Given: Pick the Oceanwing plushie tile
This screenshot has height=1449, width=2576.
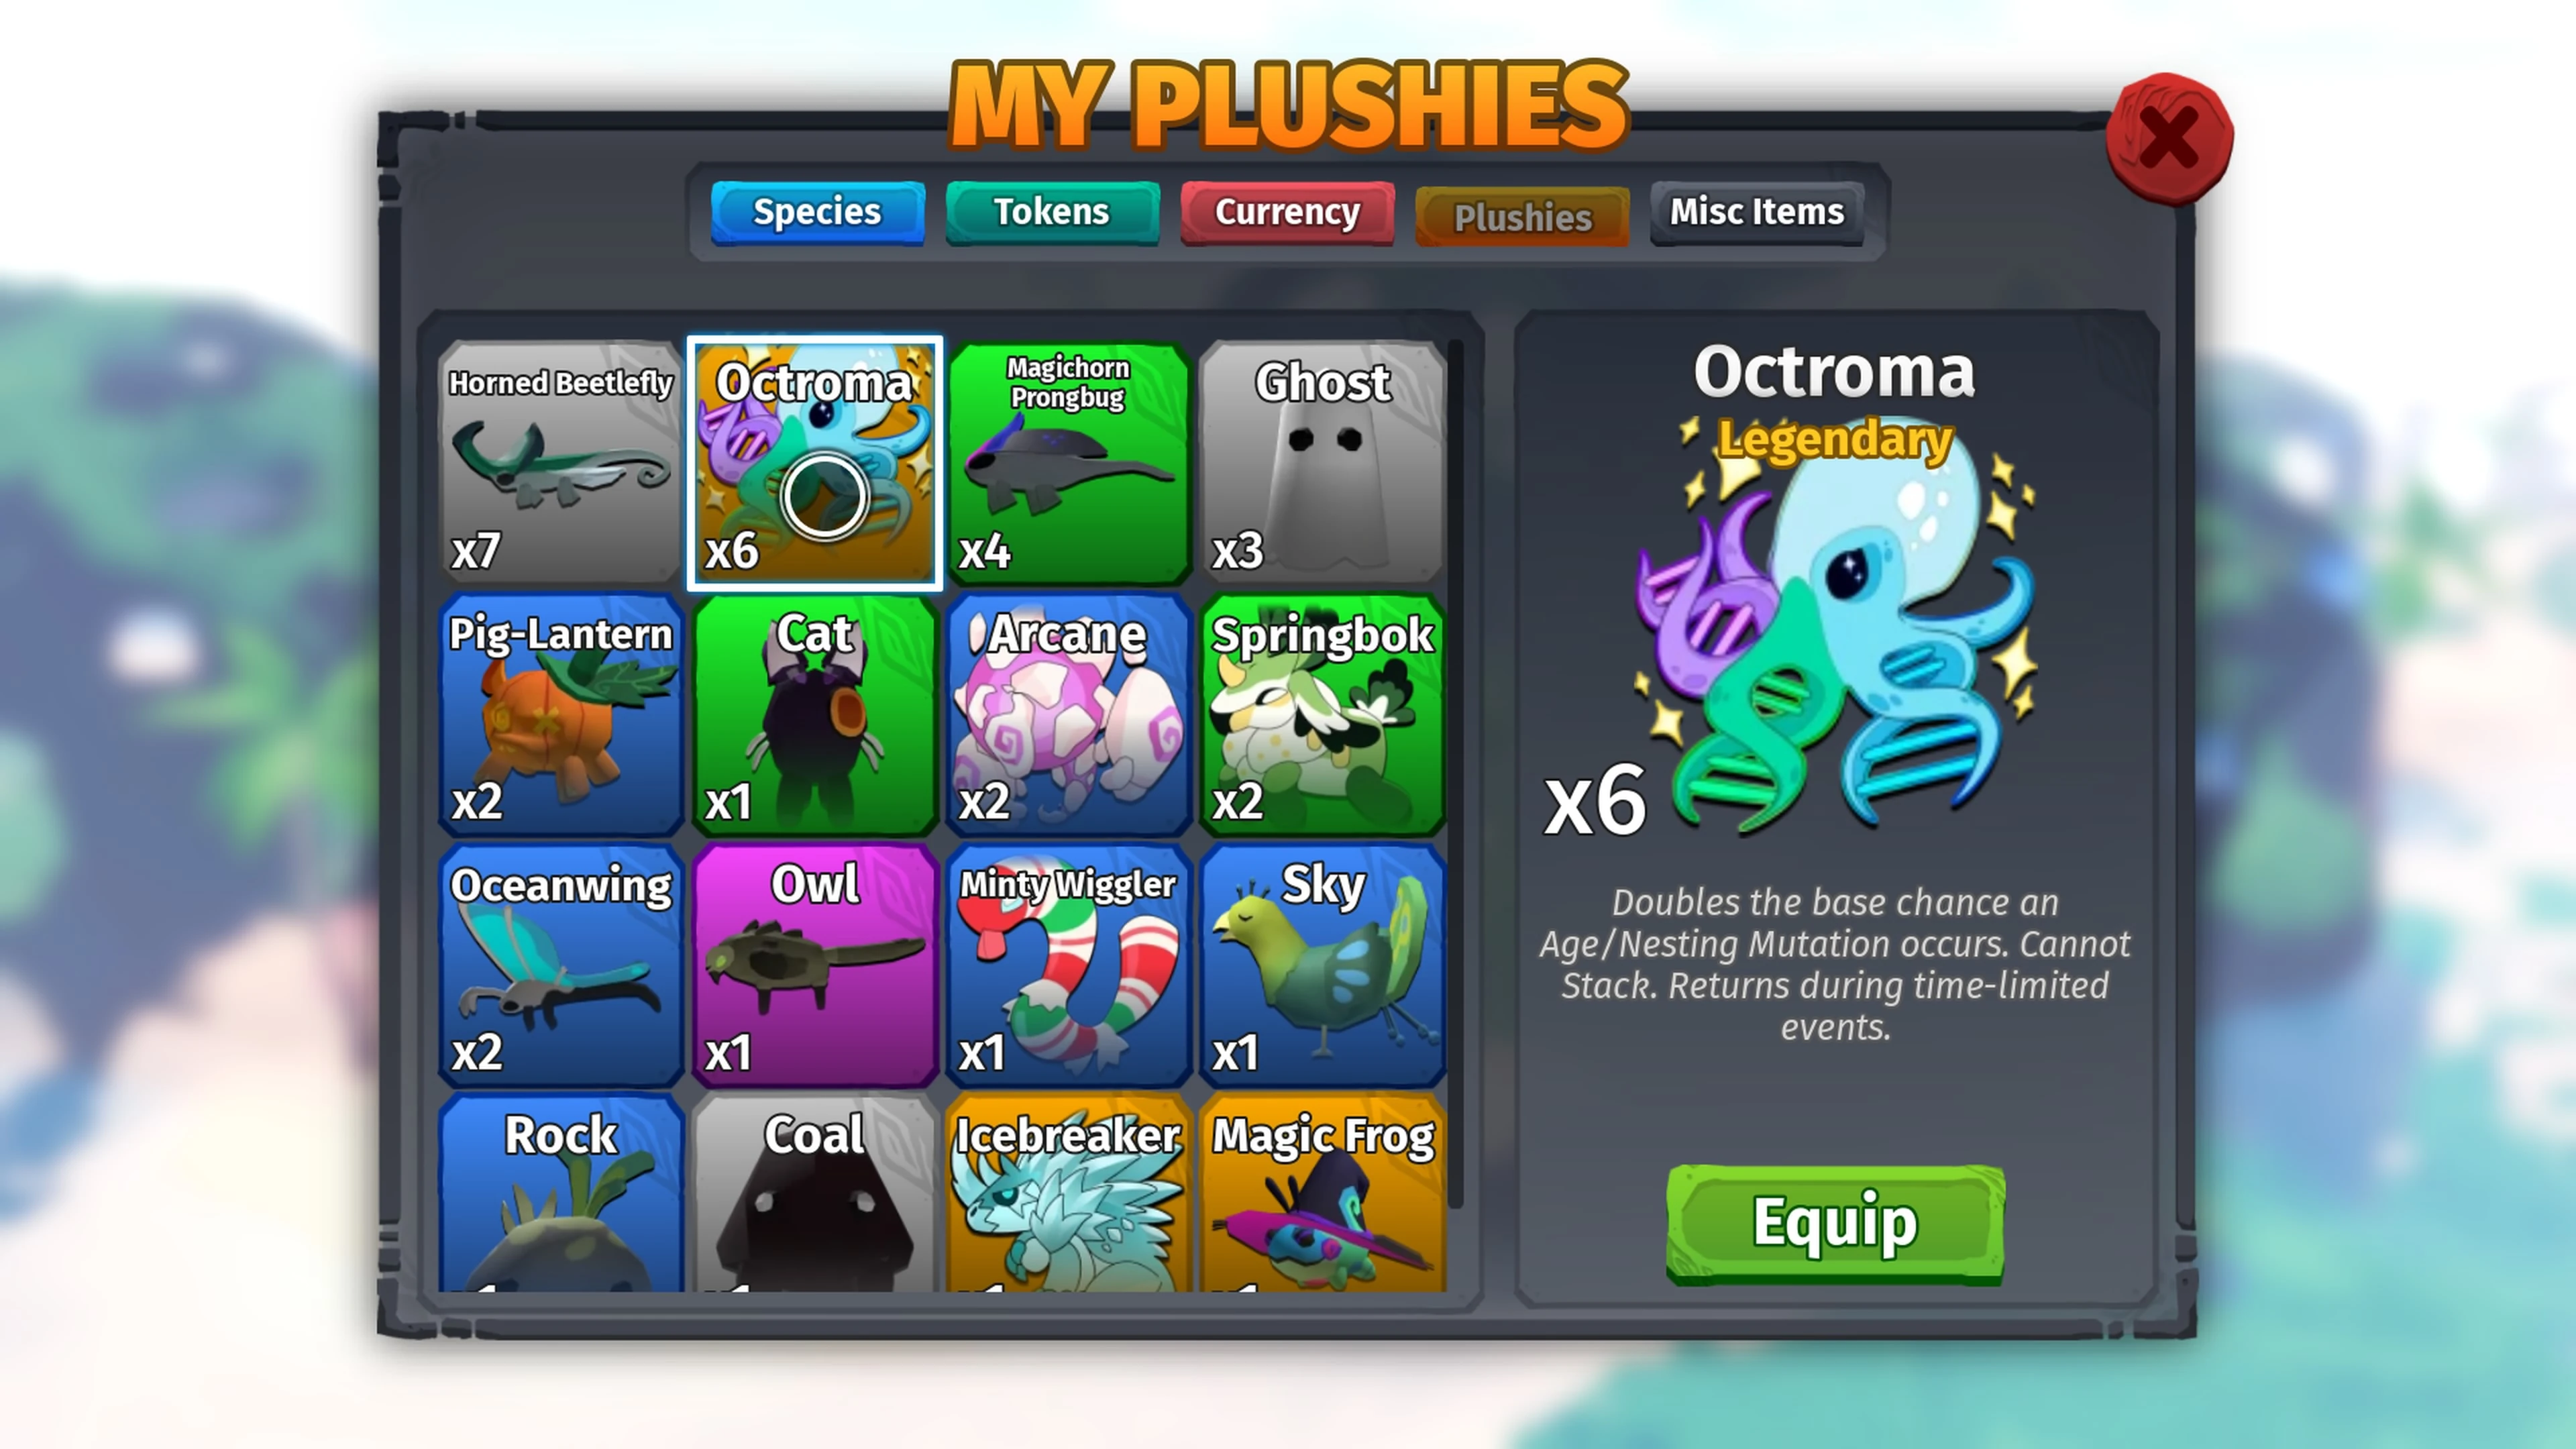Looking at the screenshot, I should point(561,966).
